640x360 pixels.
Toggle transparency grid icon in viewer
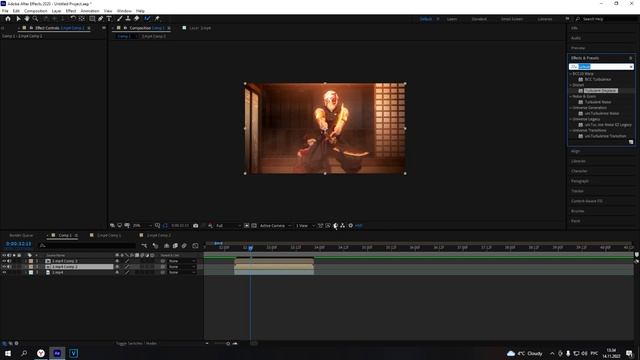[x=254, y=226]
